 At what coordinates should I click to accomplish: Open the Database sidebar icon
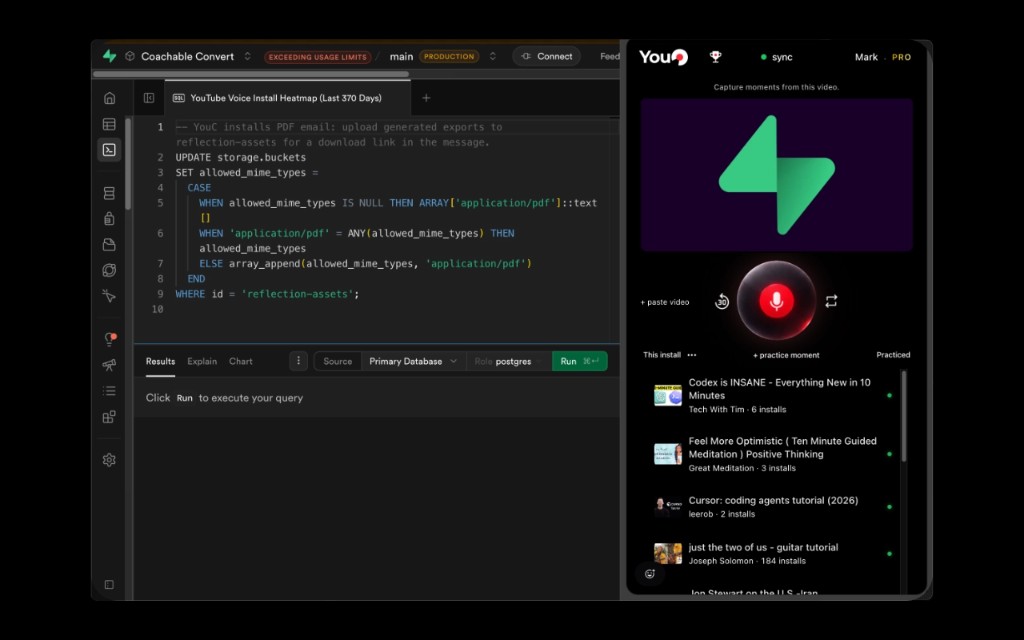tap(109, 193)
